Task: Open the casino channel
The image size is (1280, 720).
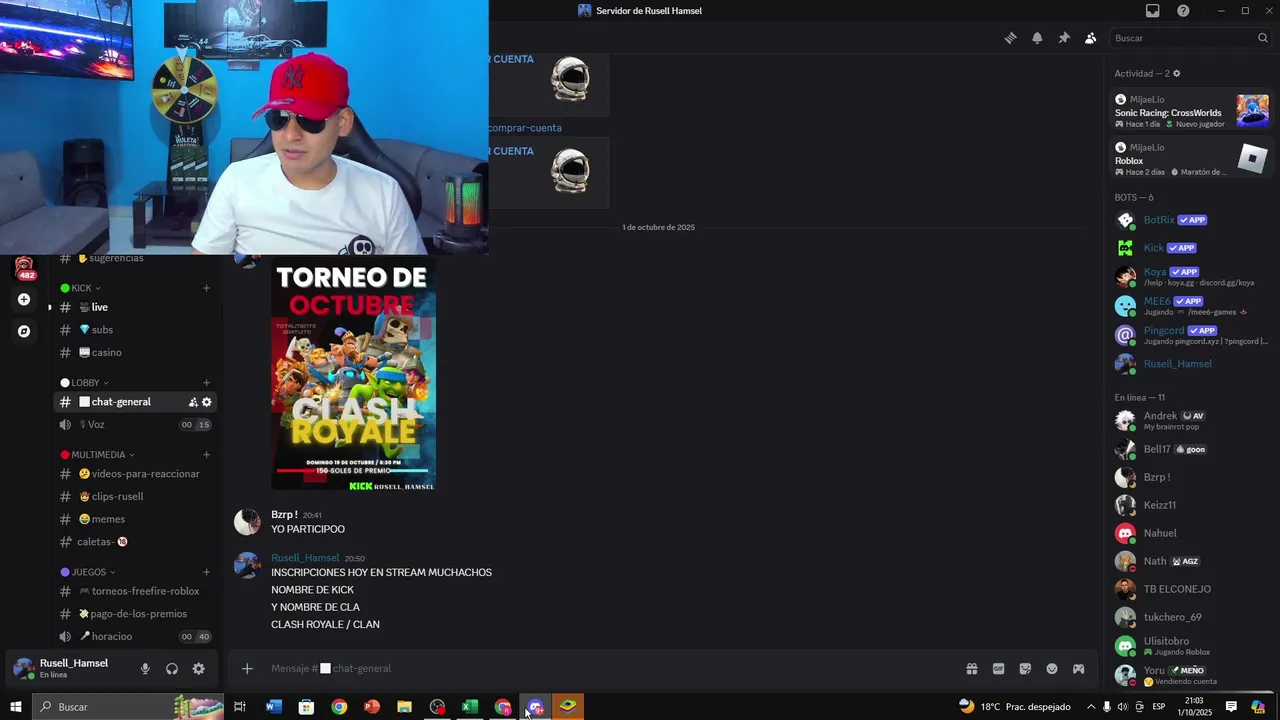Action: pos(135,352)
